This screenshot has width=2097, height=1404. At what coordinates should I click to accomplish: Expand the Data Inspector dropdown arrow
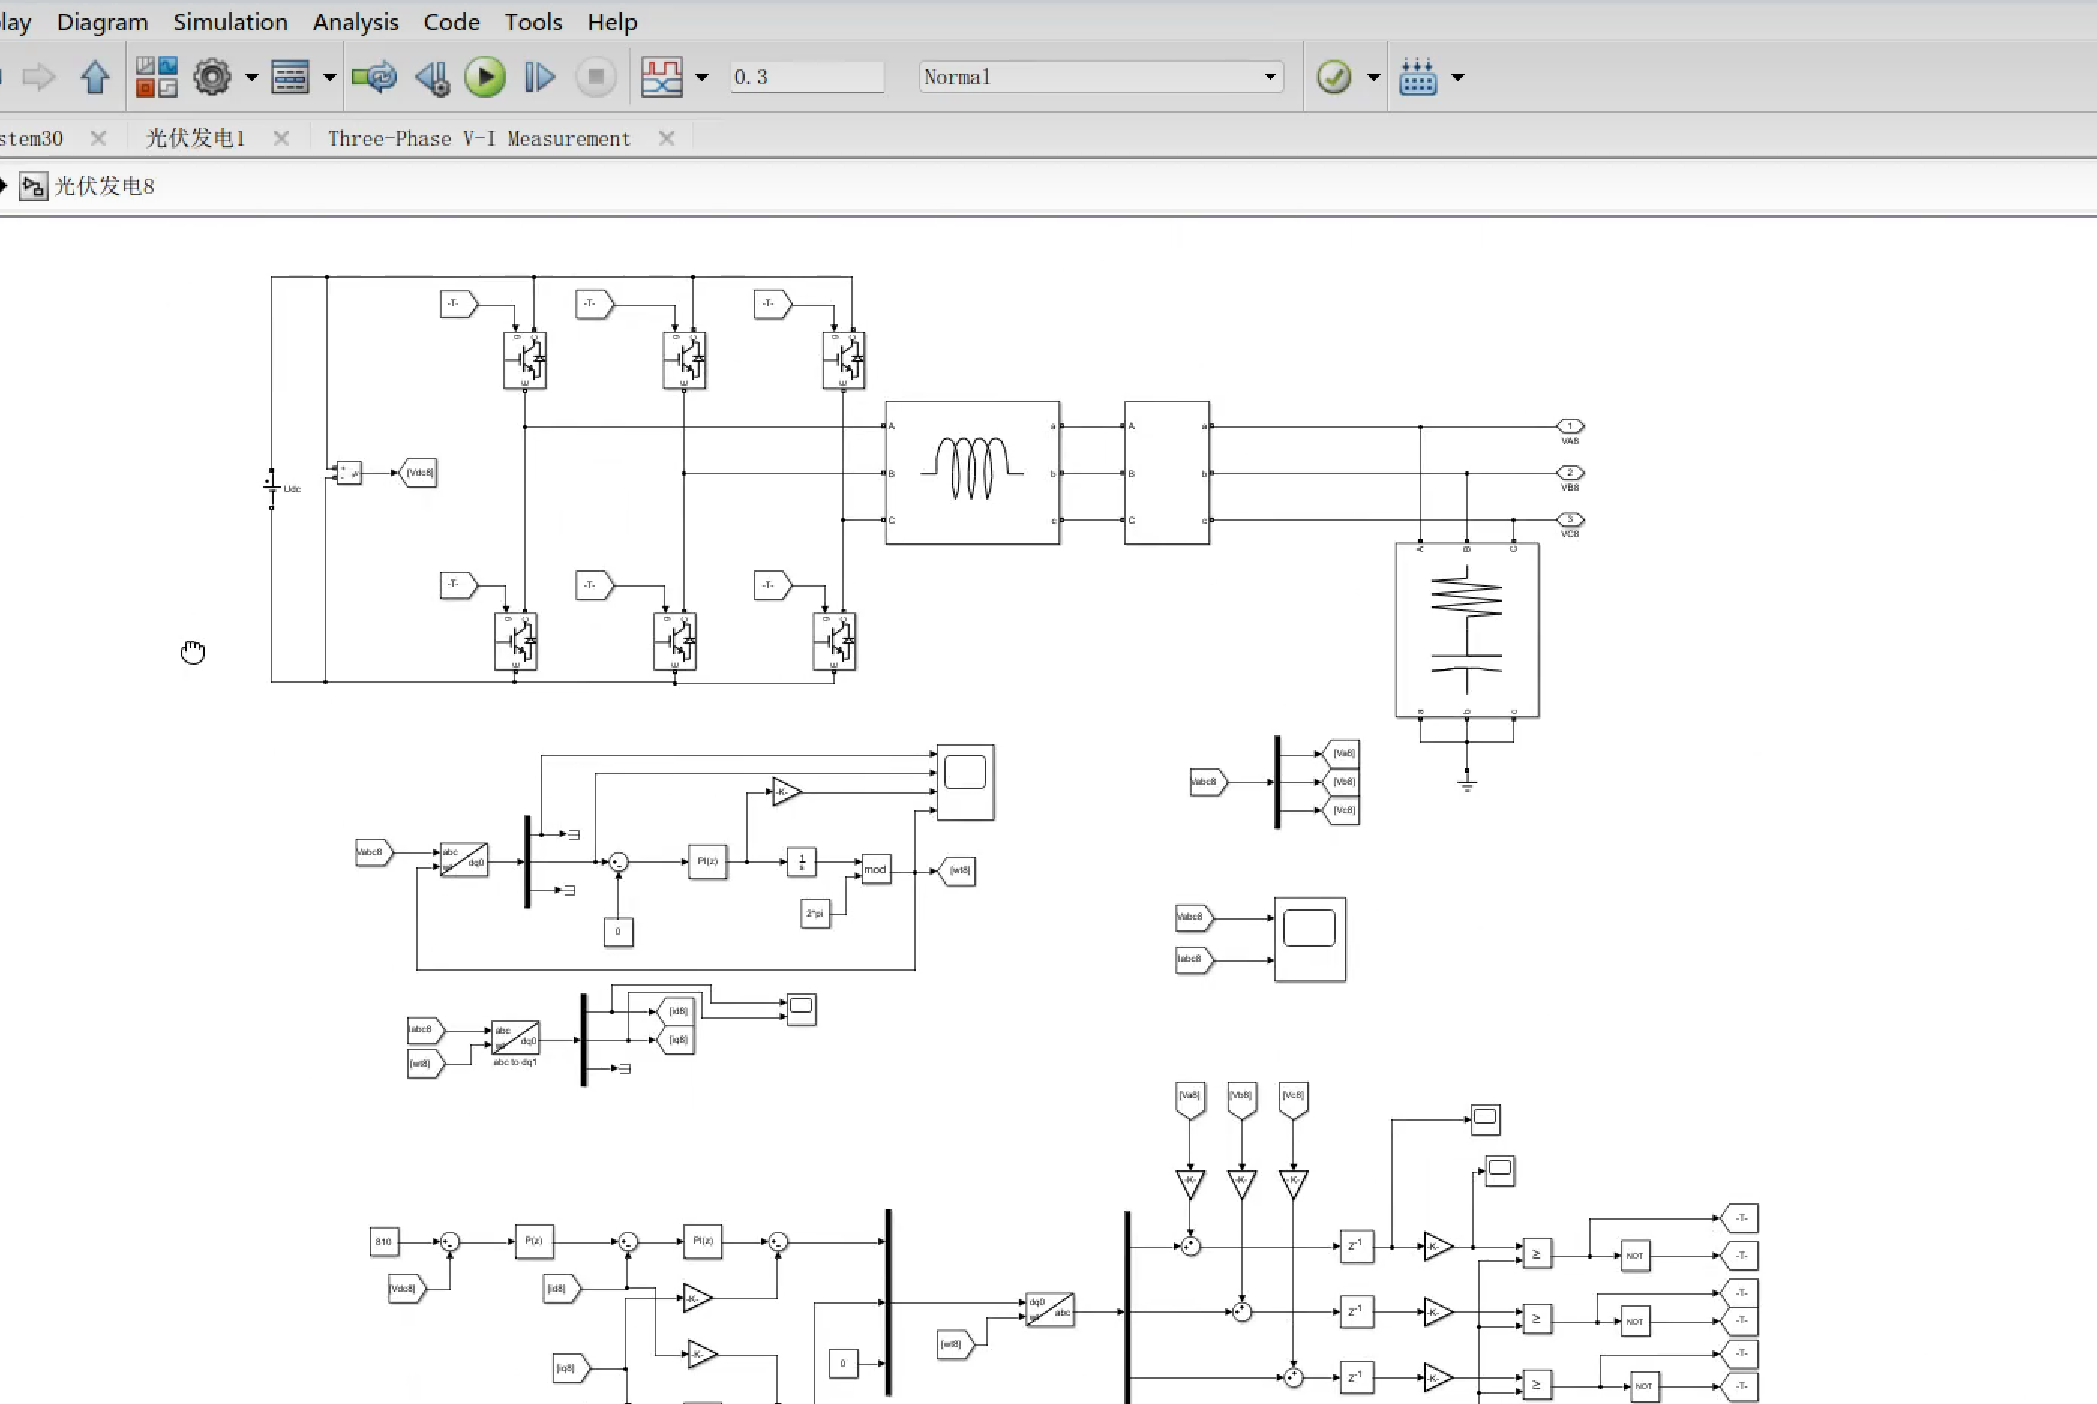pyautogui.click(x=702, y=77)
